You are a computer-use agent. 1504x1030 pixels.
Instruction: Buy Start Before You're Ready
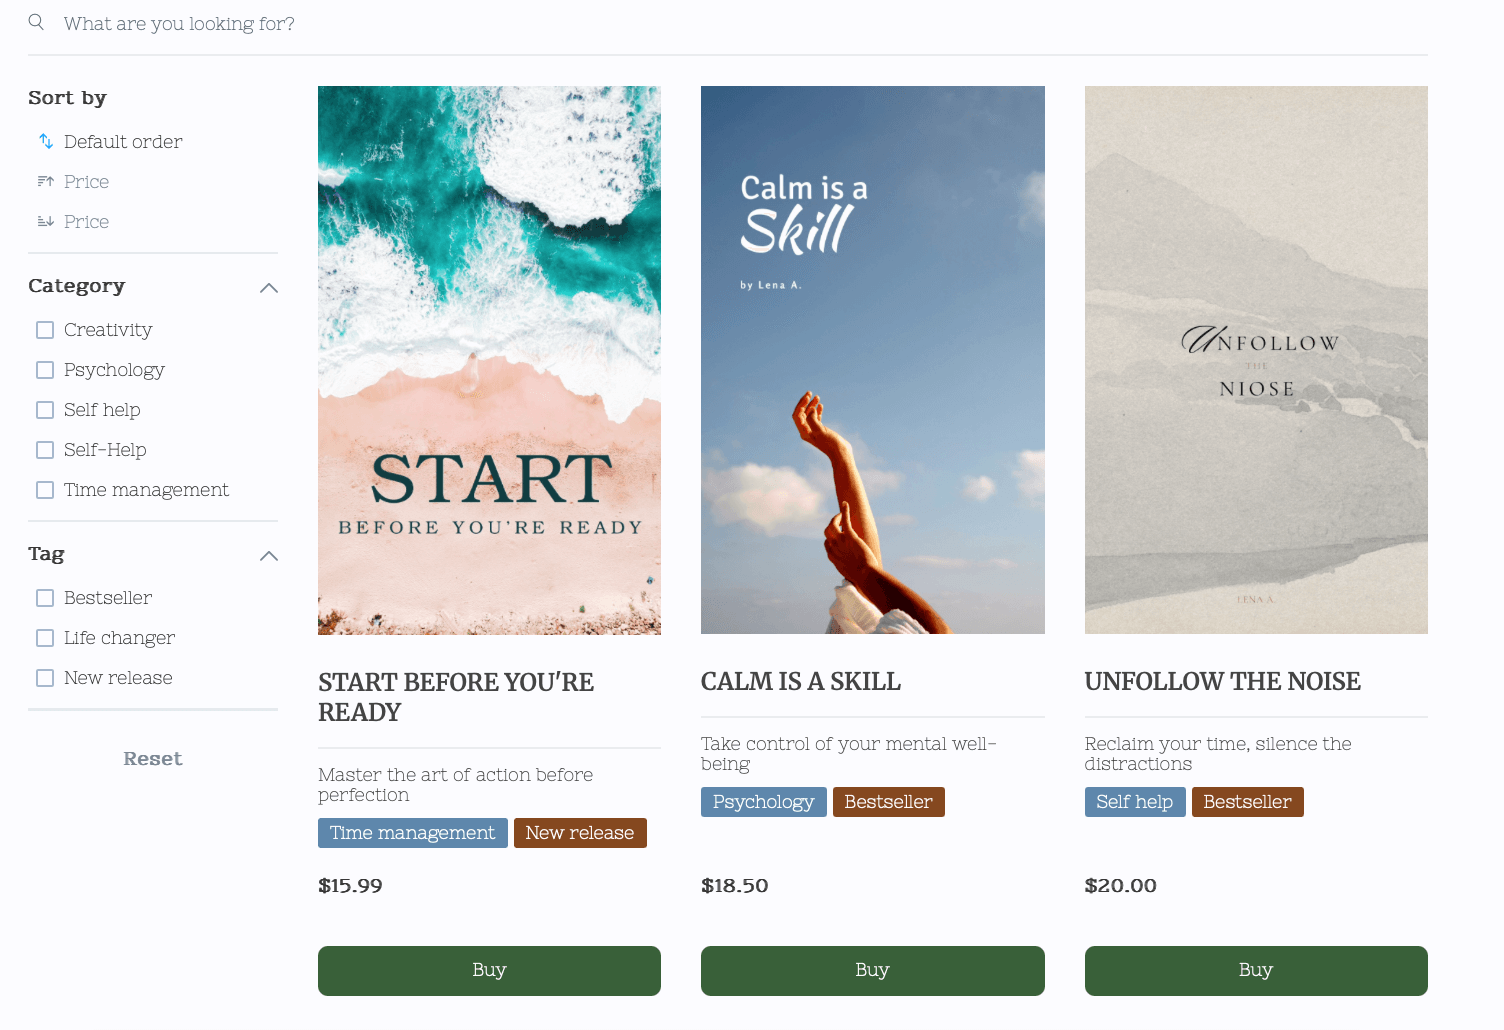pyautogui.click(x=489, y=971)
